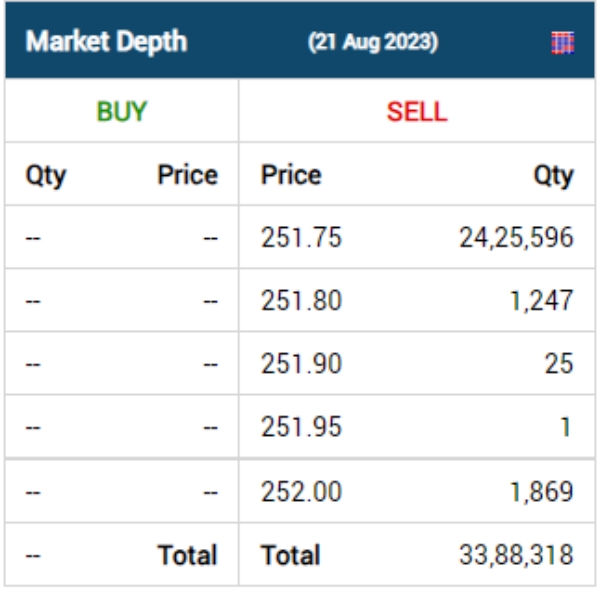Viewport: 600px width, 596px height.
Task: Select the BUY column header
Action: (x=122, y=111)
